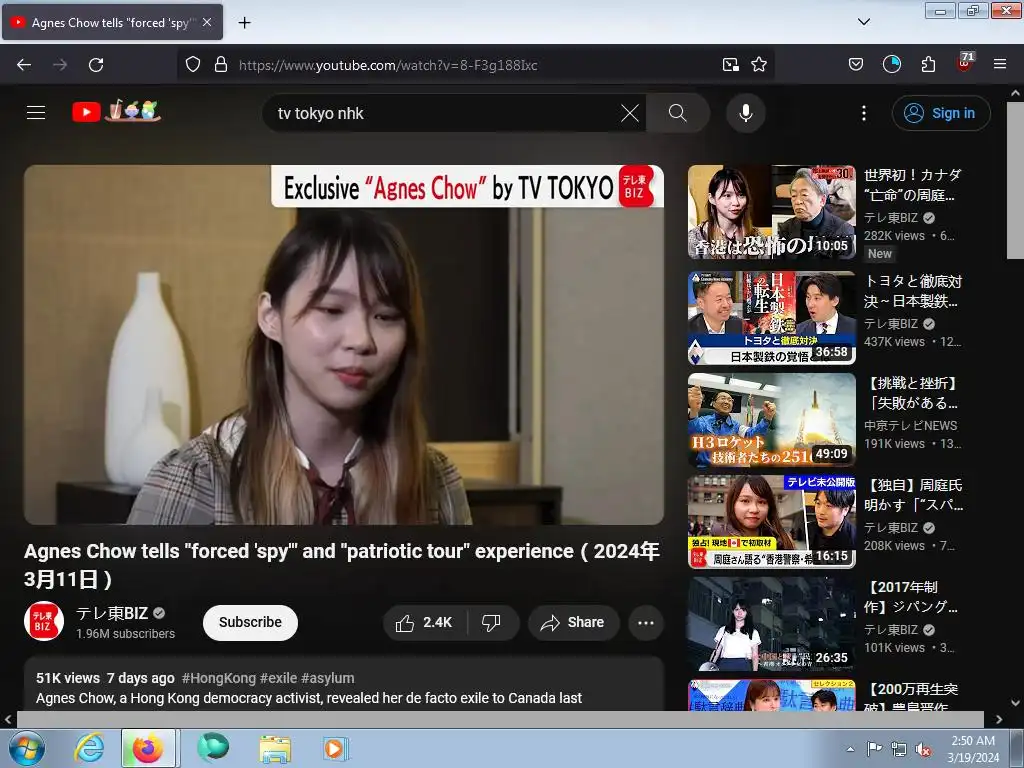This screenshot has height=768, width=1024.
Task: Close the Agnes Chow YouTube tab
Action: [x=207, y=22]
